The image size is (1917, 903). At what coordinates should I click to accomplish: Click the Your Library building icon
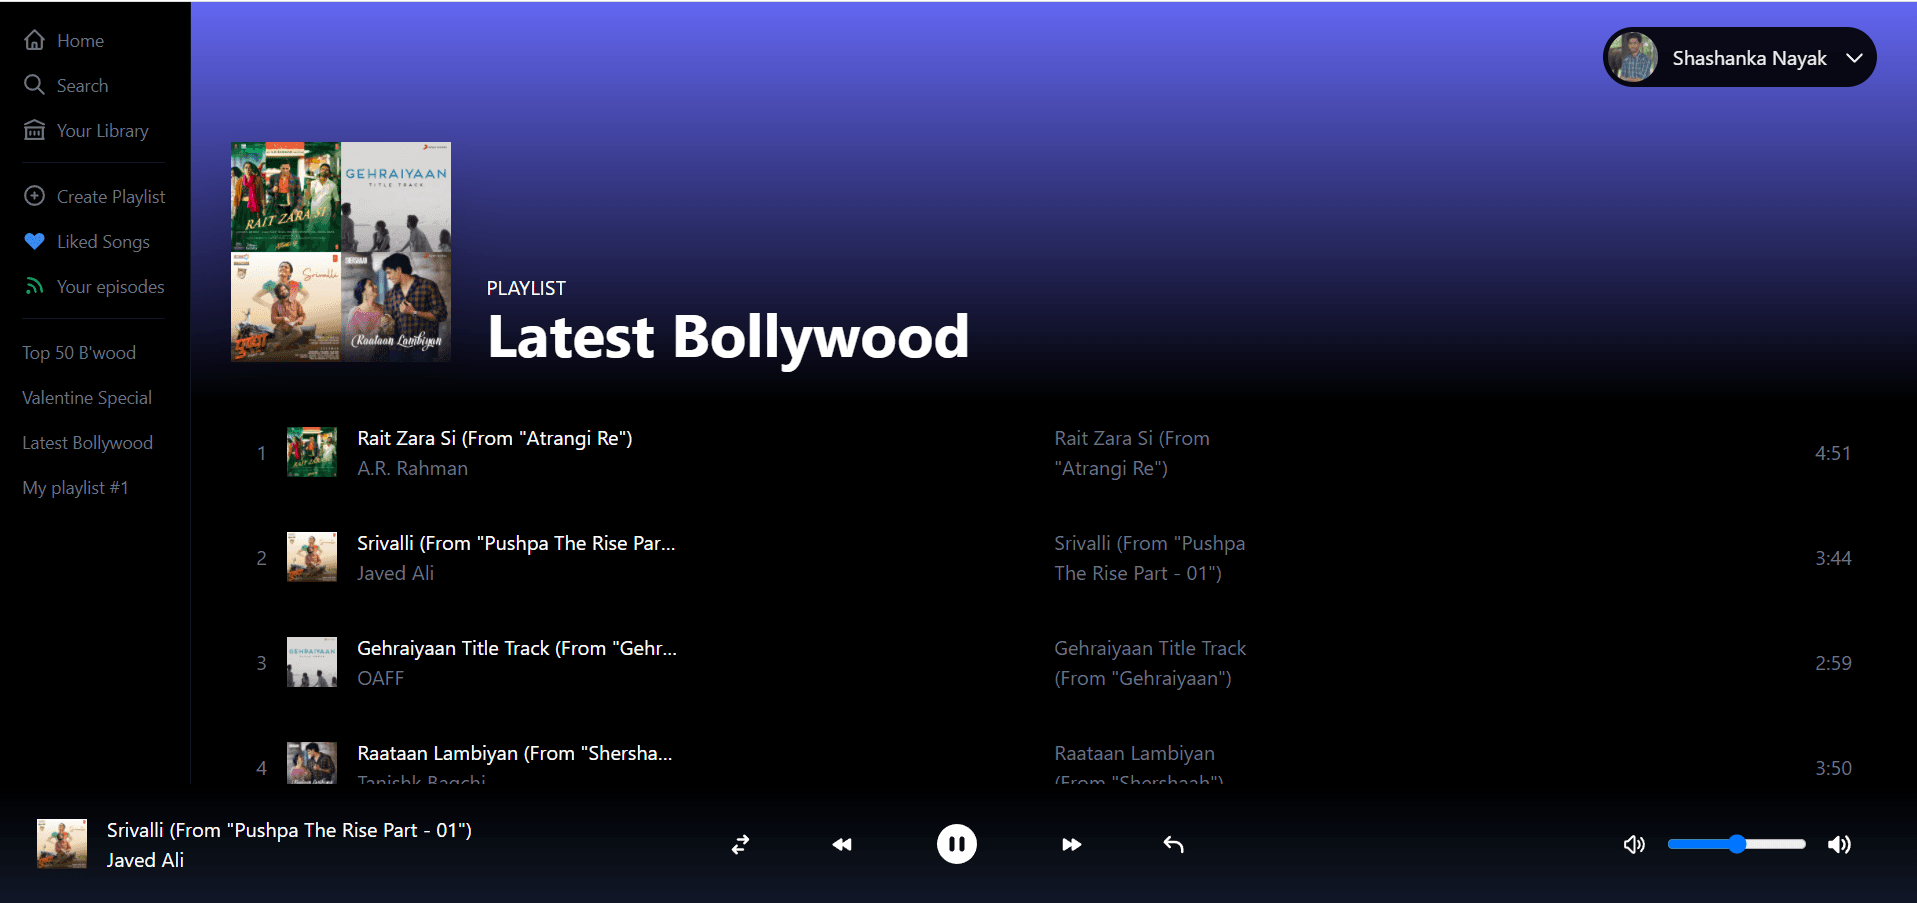(x=35, y=130)
